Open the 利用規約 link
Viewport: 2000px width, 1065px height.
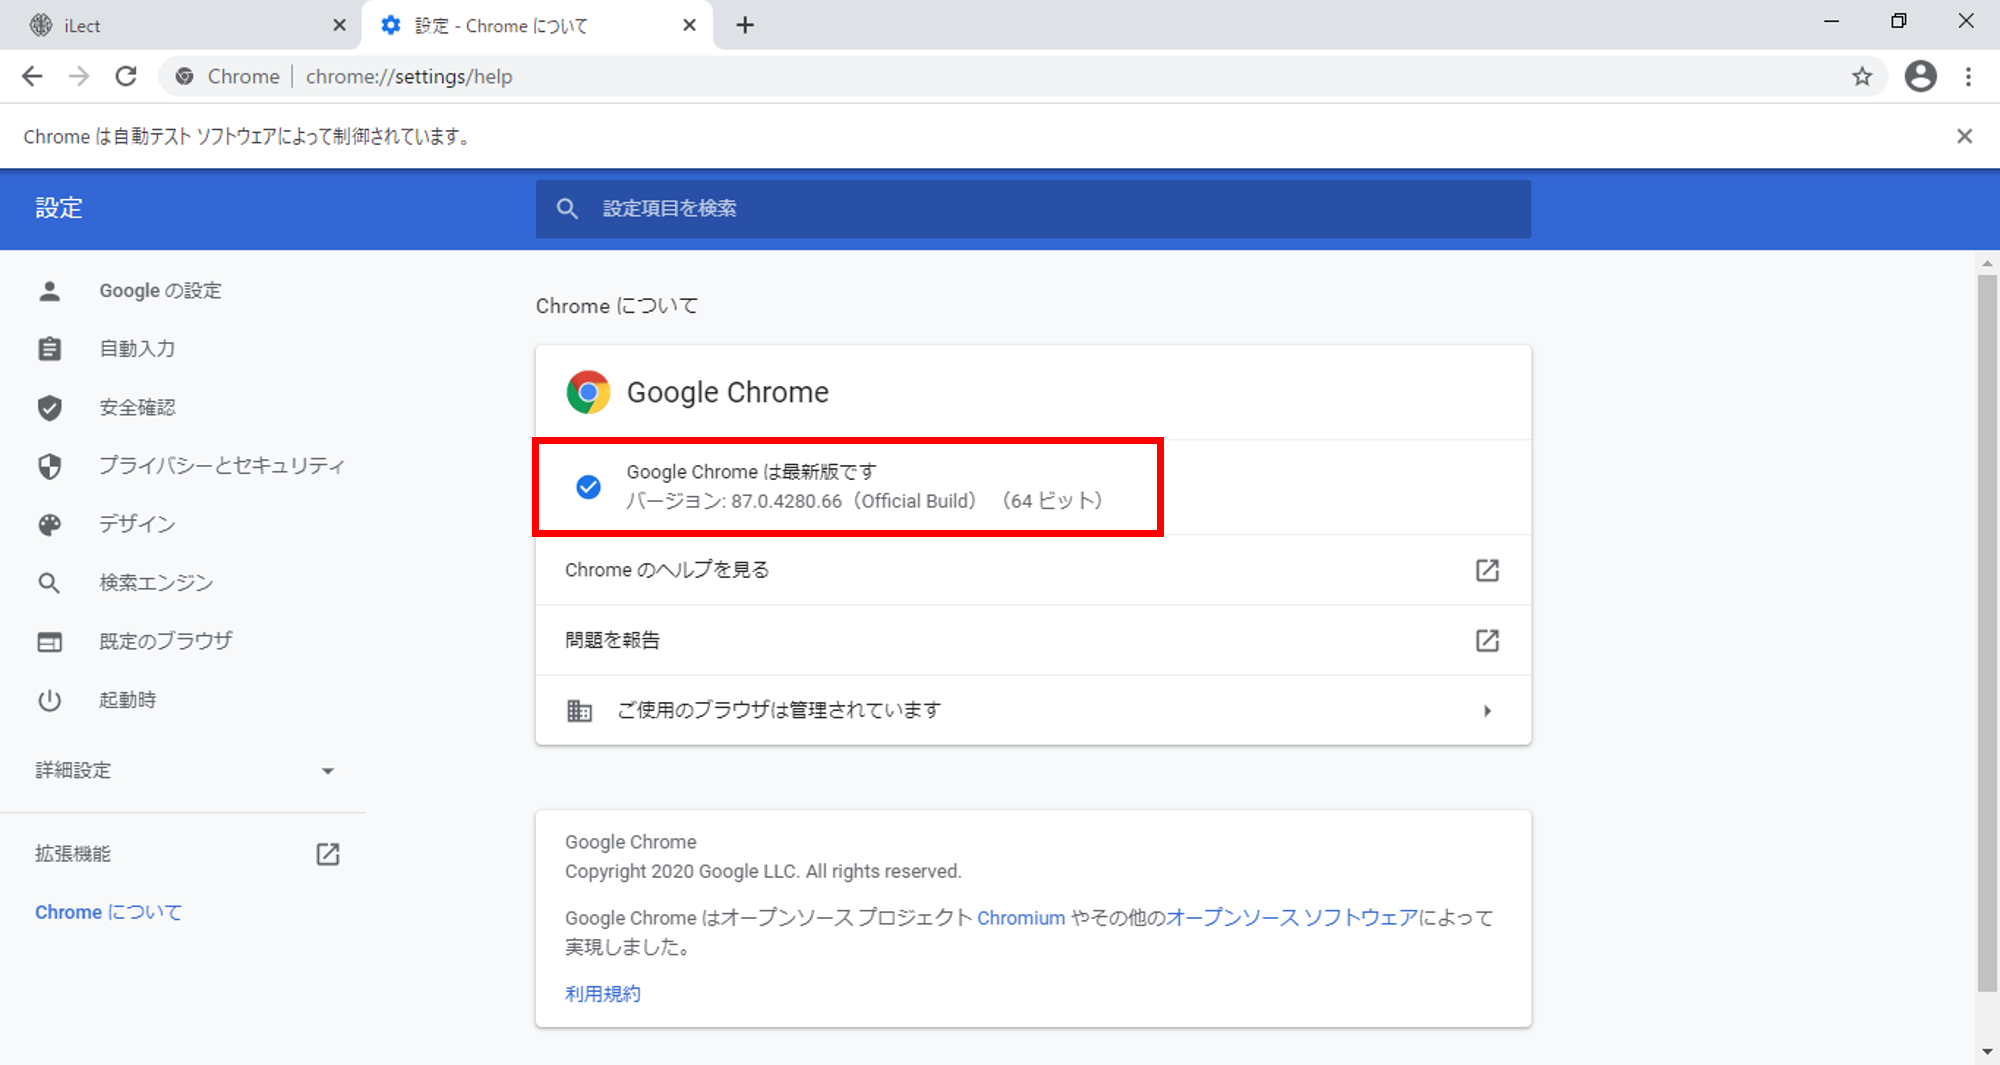tap(602, 994)
